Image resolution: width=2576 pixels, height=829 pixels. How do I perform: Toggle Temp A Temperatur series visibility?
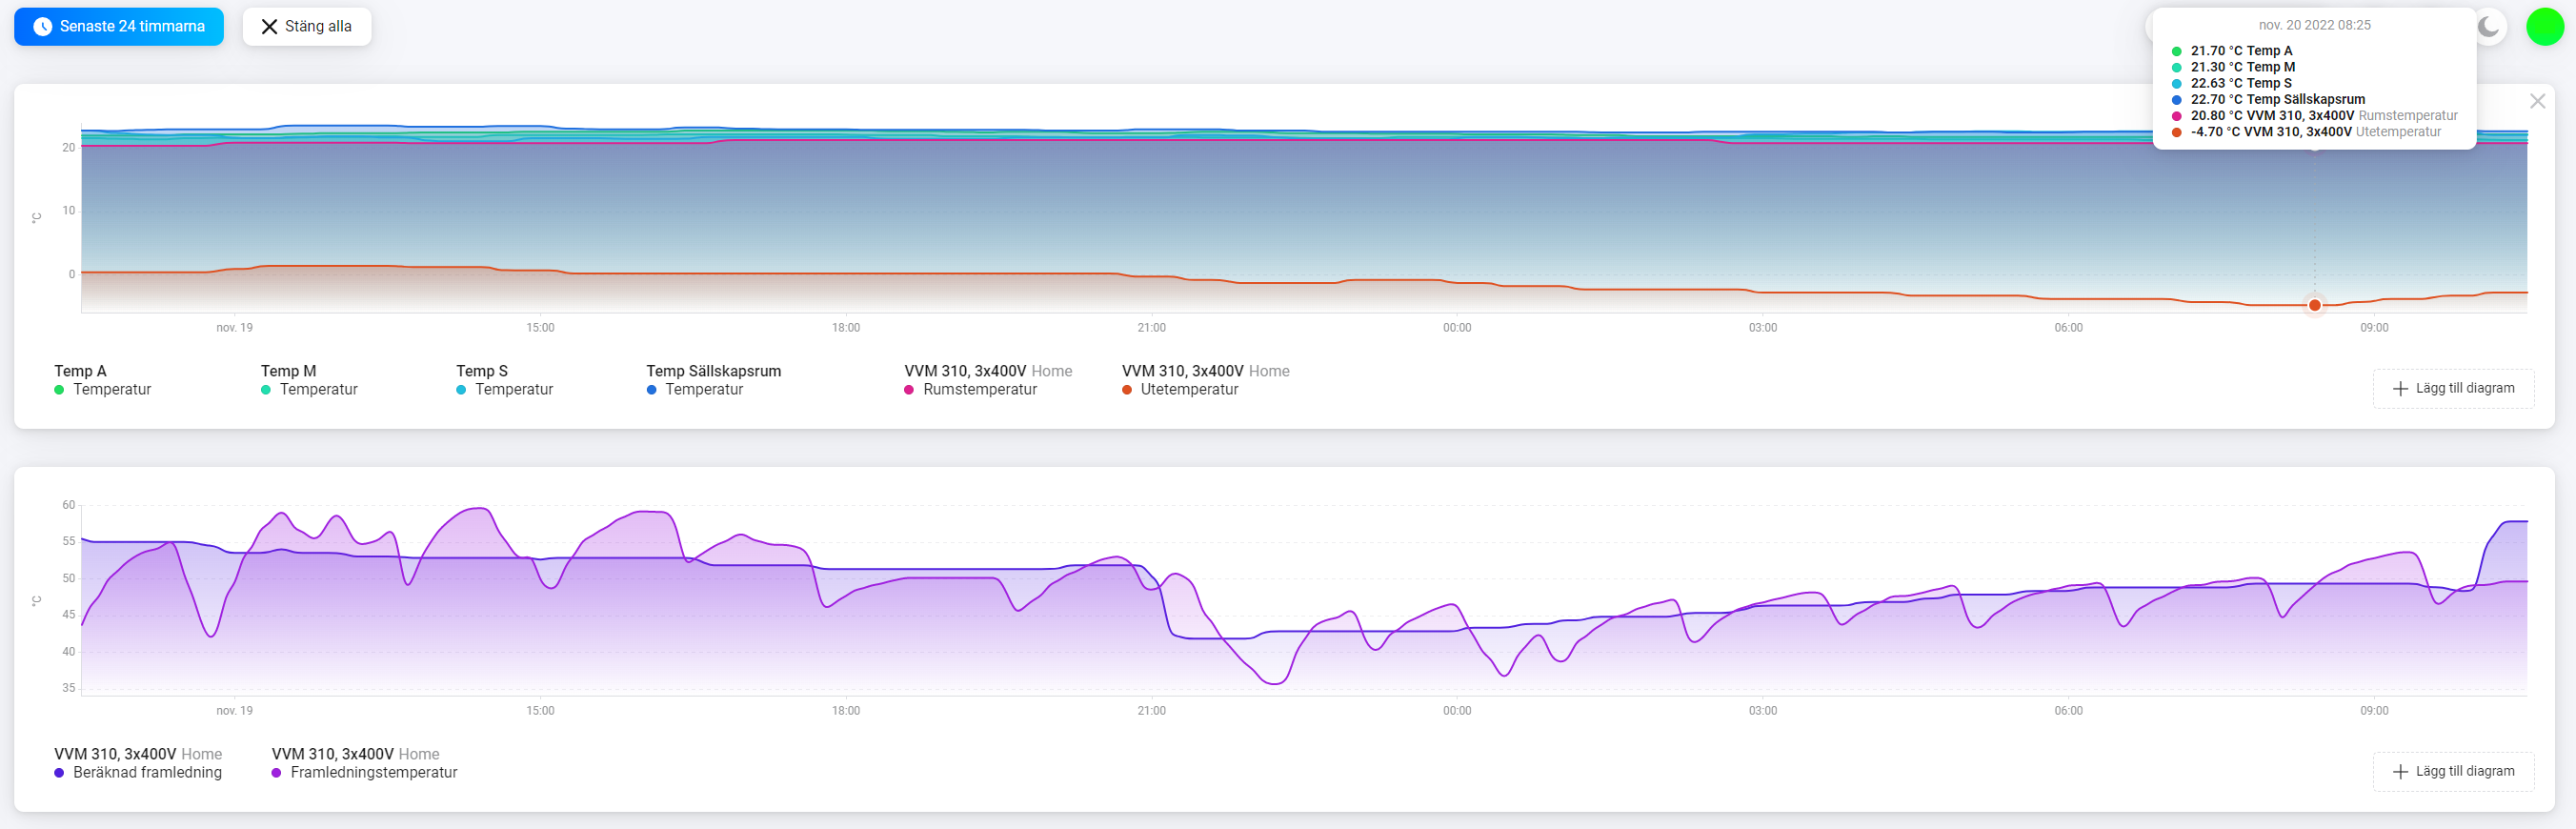[x=103, y=380]
